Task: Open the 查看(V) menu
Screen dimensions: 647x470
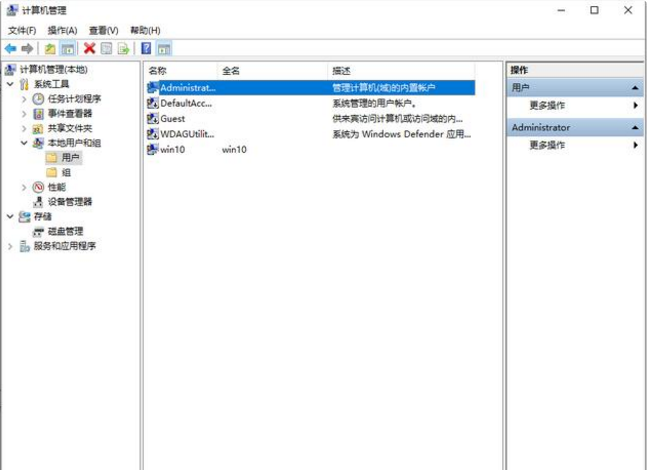Action: click(x=103, y=31)
